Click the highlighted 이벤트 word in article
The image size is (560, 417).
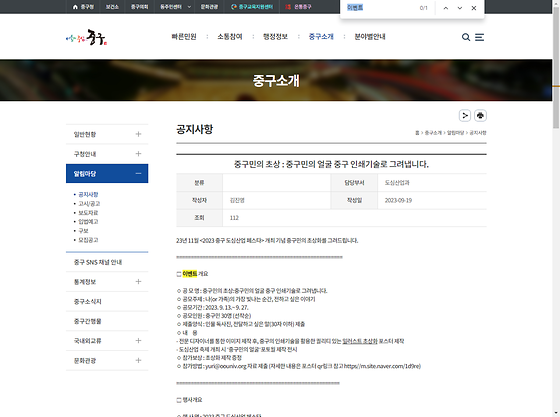[190, 274]
